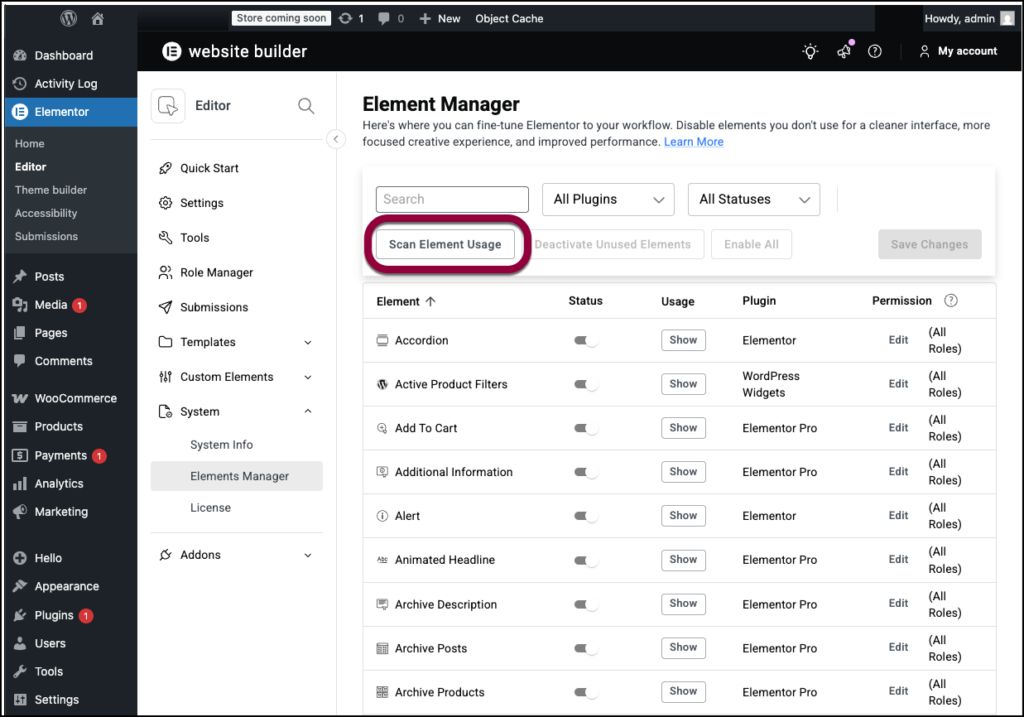
Task: Toggle the Archive Products element status
Action: click(585, 691)
